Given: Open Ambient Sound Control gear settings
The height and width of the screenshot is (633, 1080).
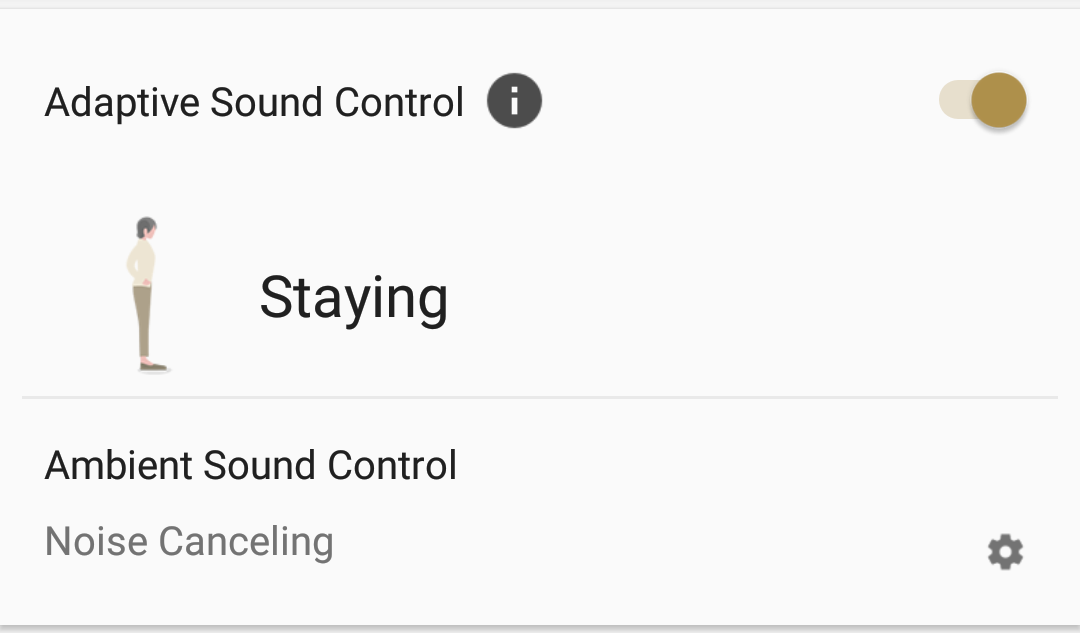Looking at the screenshot, I should [x=1005, y=552].
